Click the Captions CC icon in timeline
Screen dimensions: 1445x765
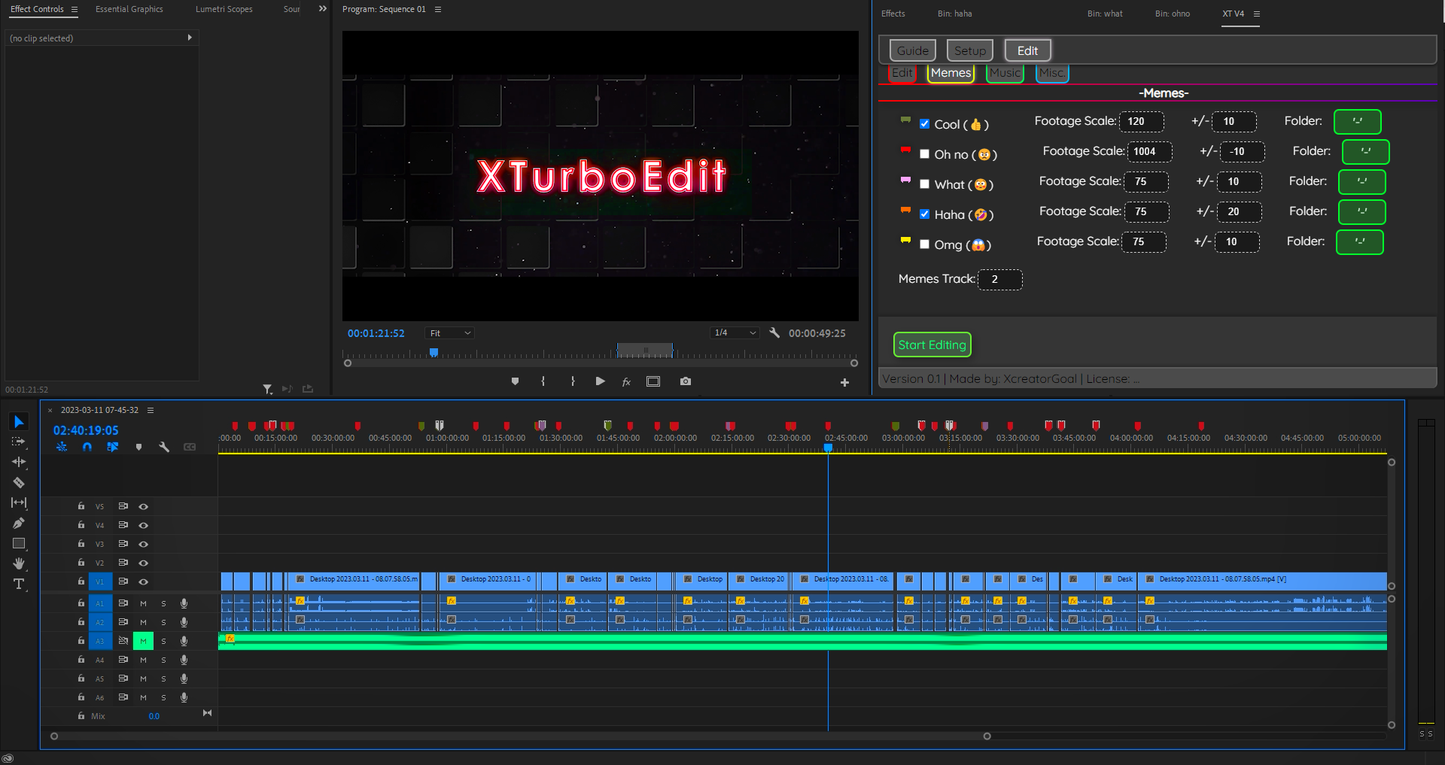[x=190, y=448]
